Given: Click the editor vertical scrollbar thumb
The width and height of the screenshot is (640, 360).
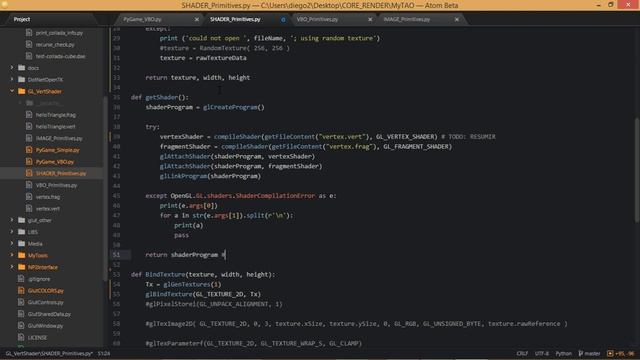Looking at the screenshot, I should [x=637, y=170].
